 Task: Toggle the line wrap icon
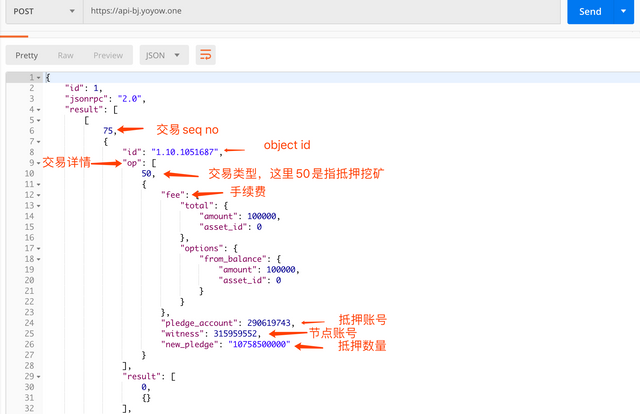click(x=206, y=55)
